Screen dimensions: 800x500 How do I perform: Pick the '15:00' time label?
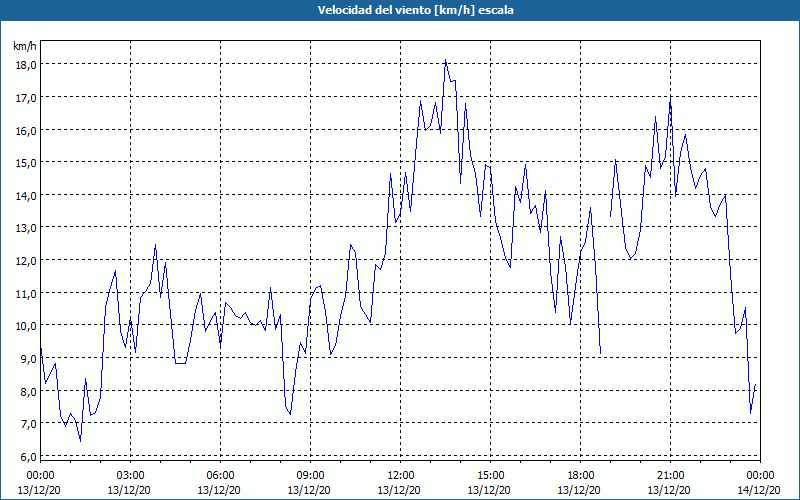(490, 476)
